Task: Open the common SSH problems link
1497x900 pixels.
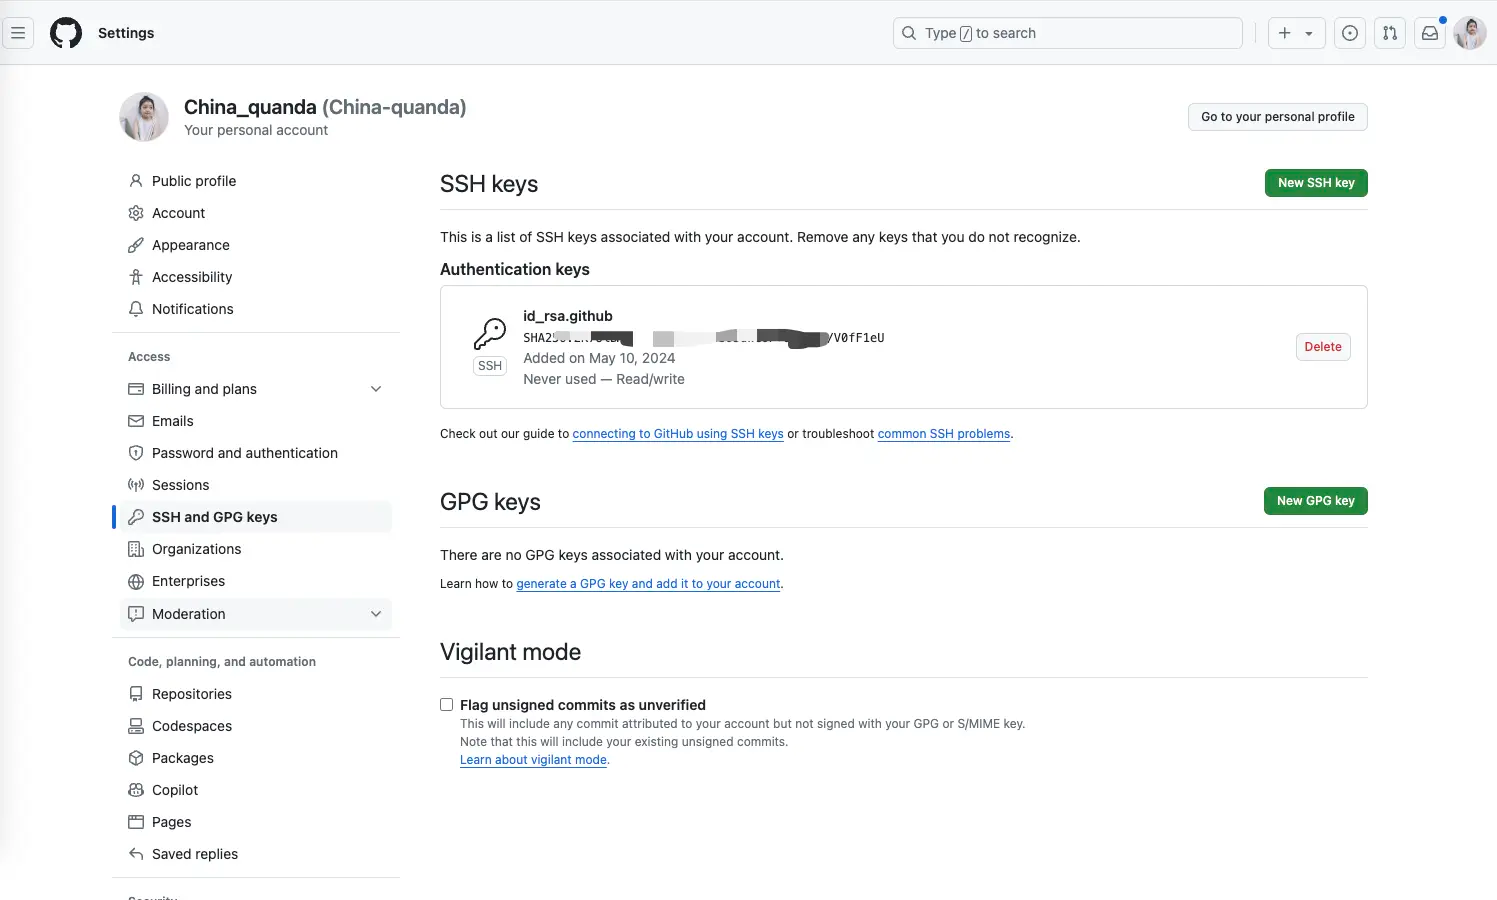Action: click(943, 434)
